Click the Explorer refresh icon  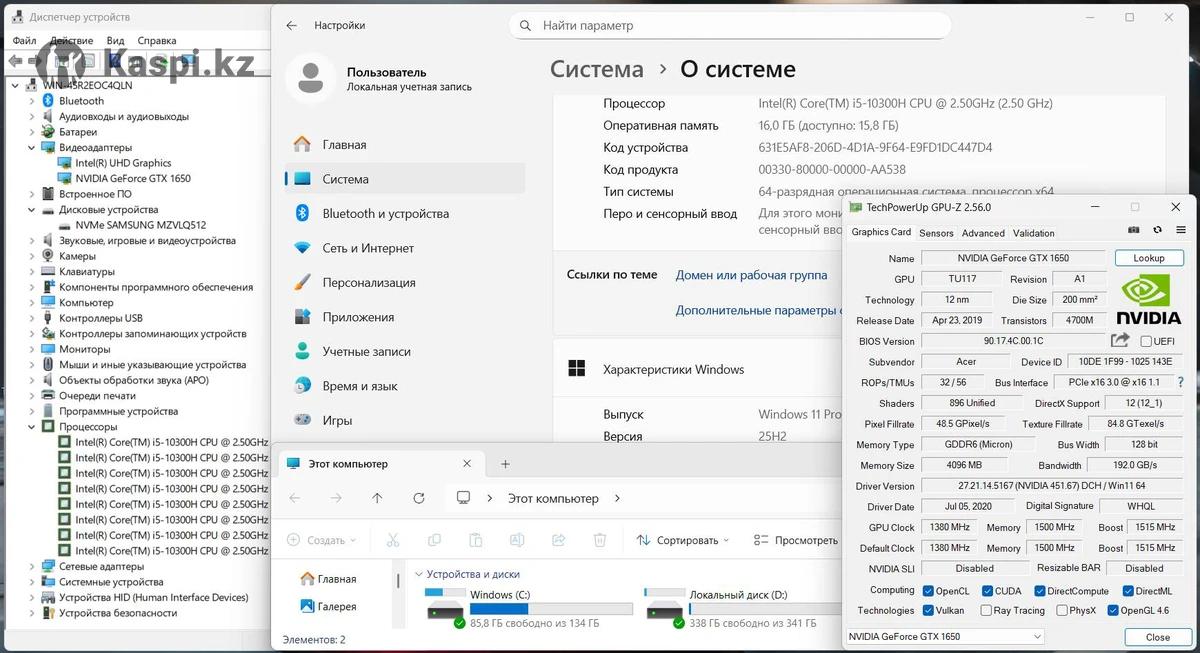[x=419, y=498]
